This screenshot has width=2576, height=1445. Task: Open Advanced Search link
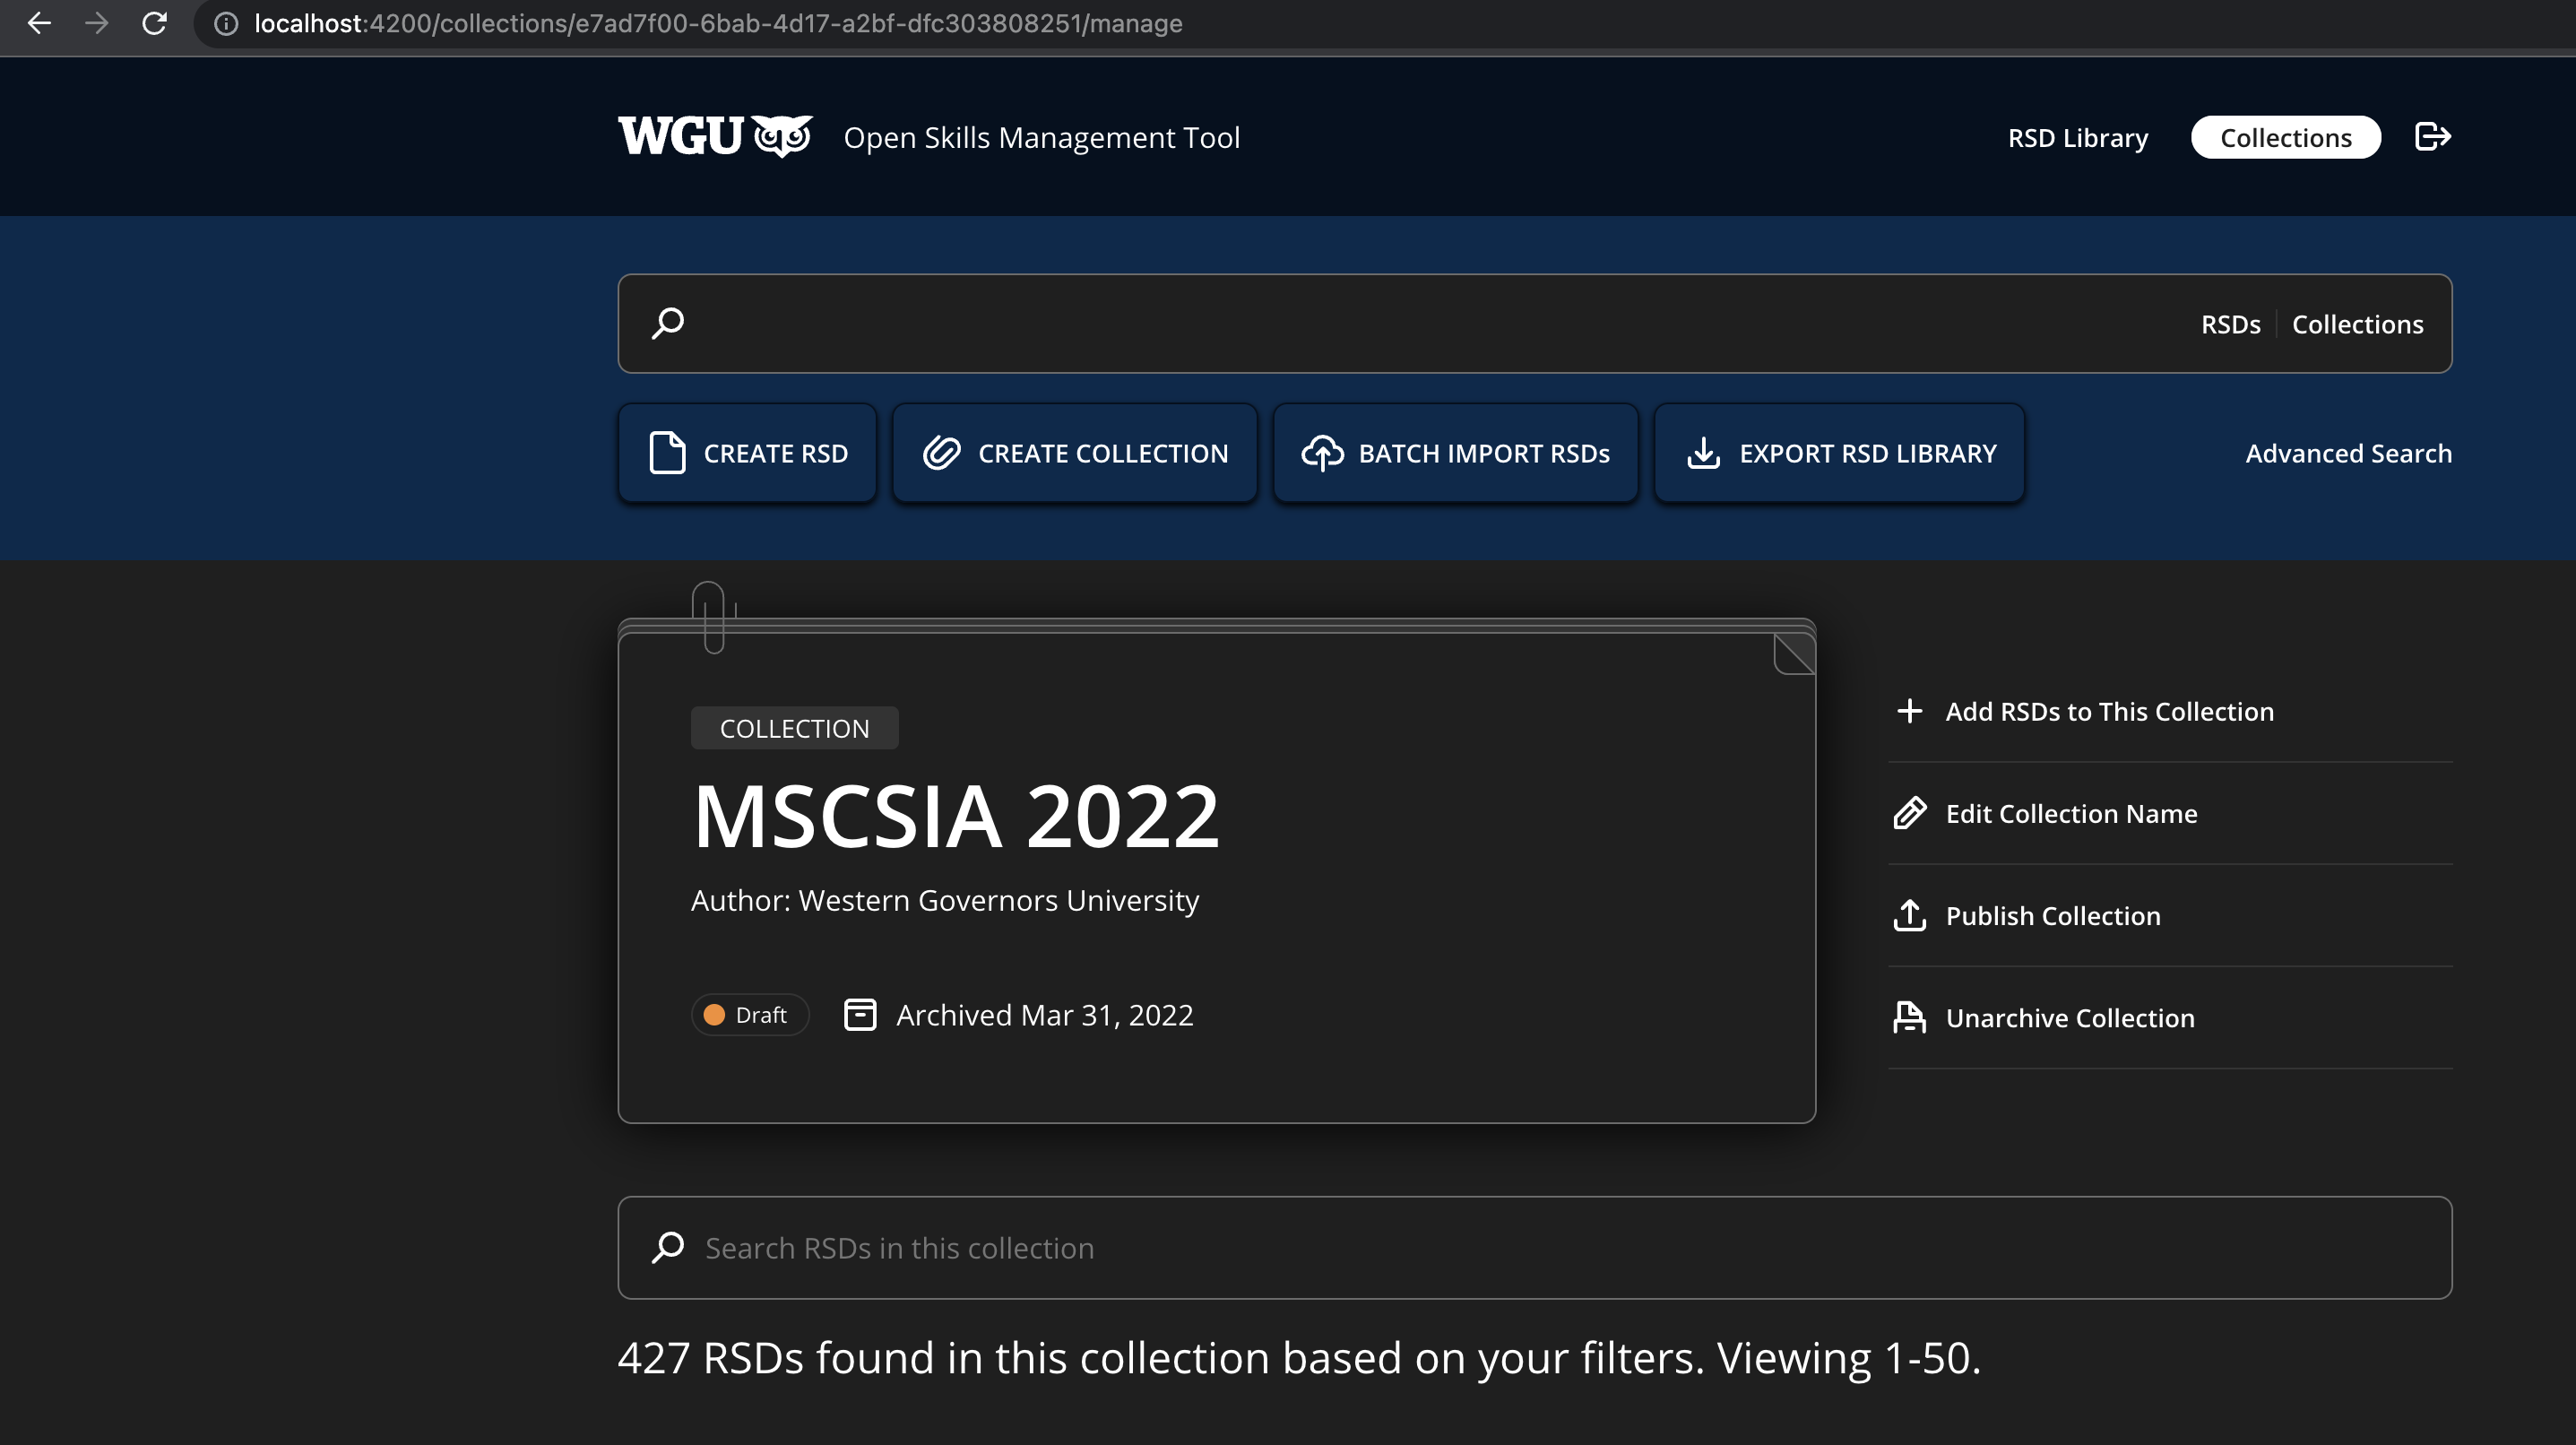[2348, 453]
